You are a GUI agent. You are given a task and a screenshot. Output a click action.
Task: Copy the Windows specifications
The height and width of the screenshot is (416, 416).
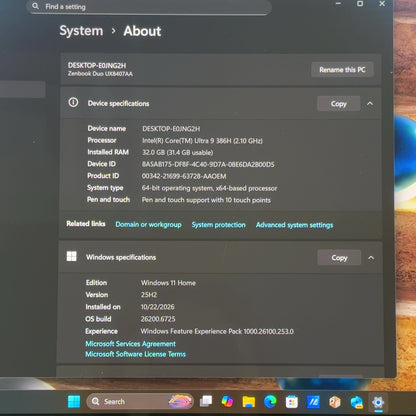click(339, 258)
